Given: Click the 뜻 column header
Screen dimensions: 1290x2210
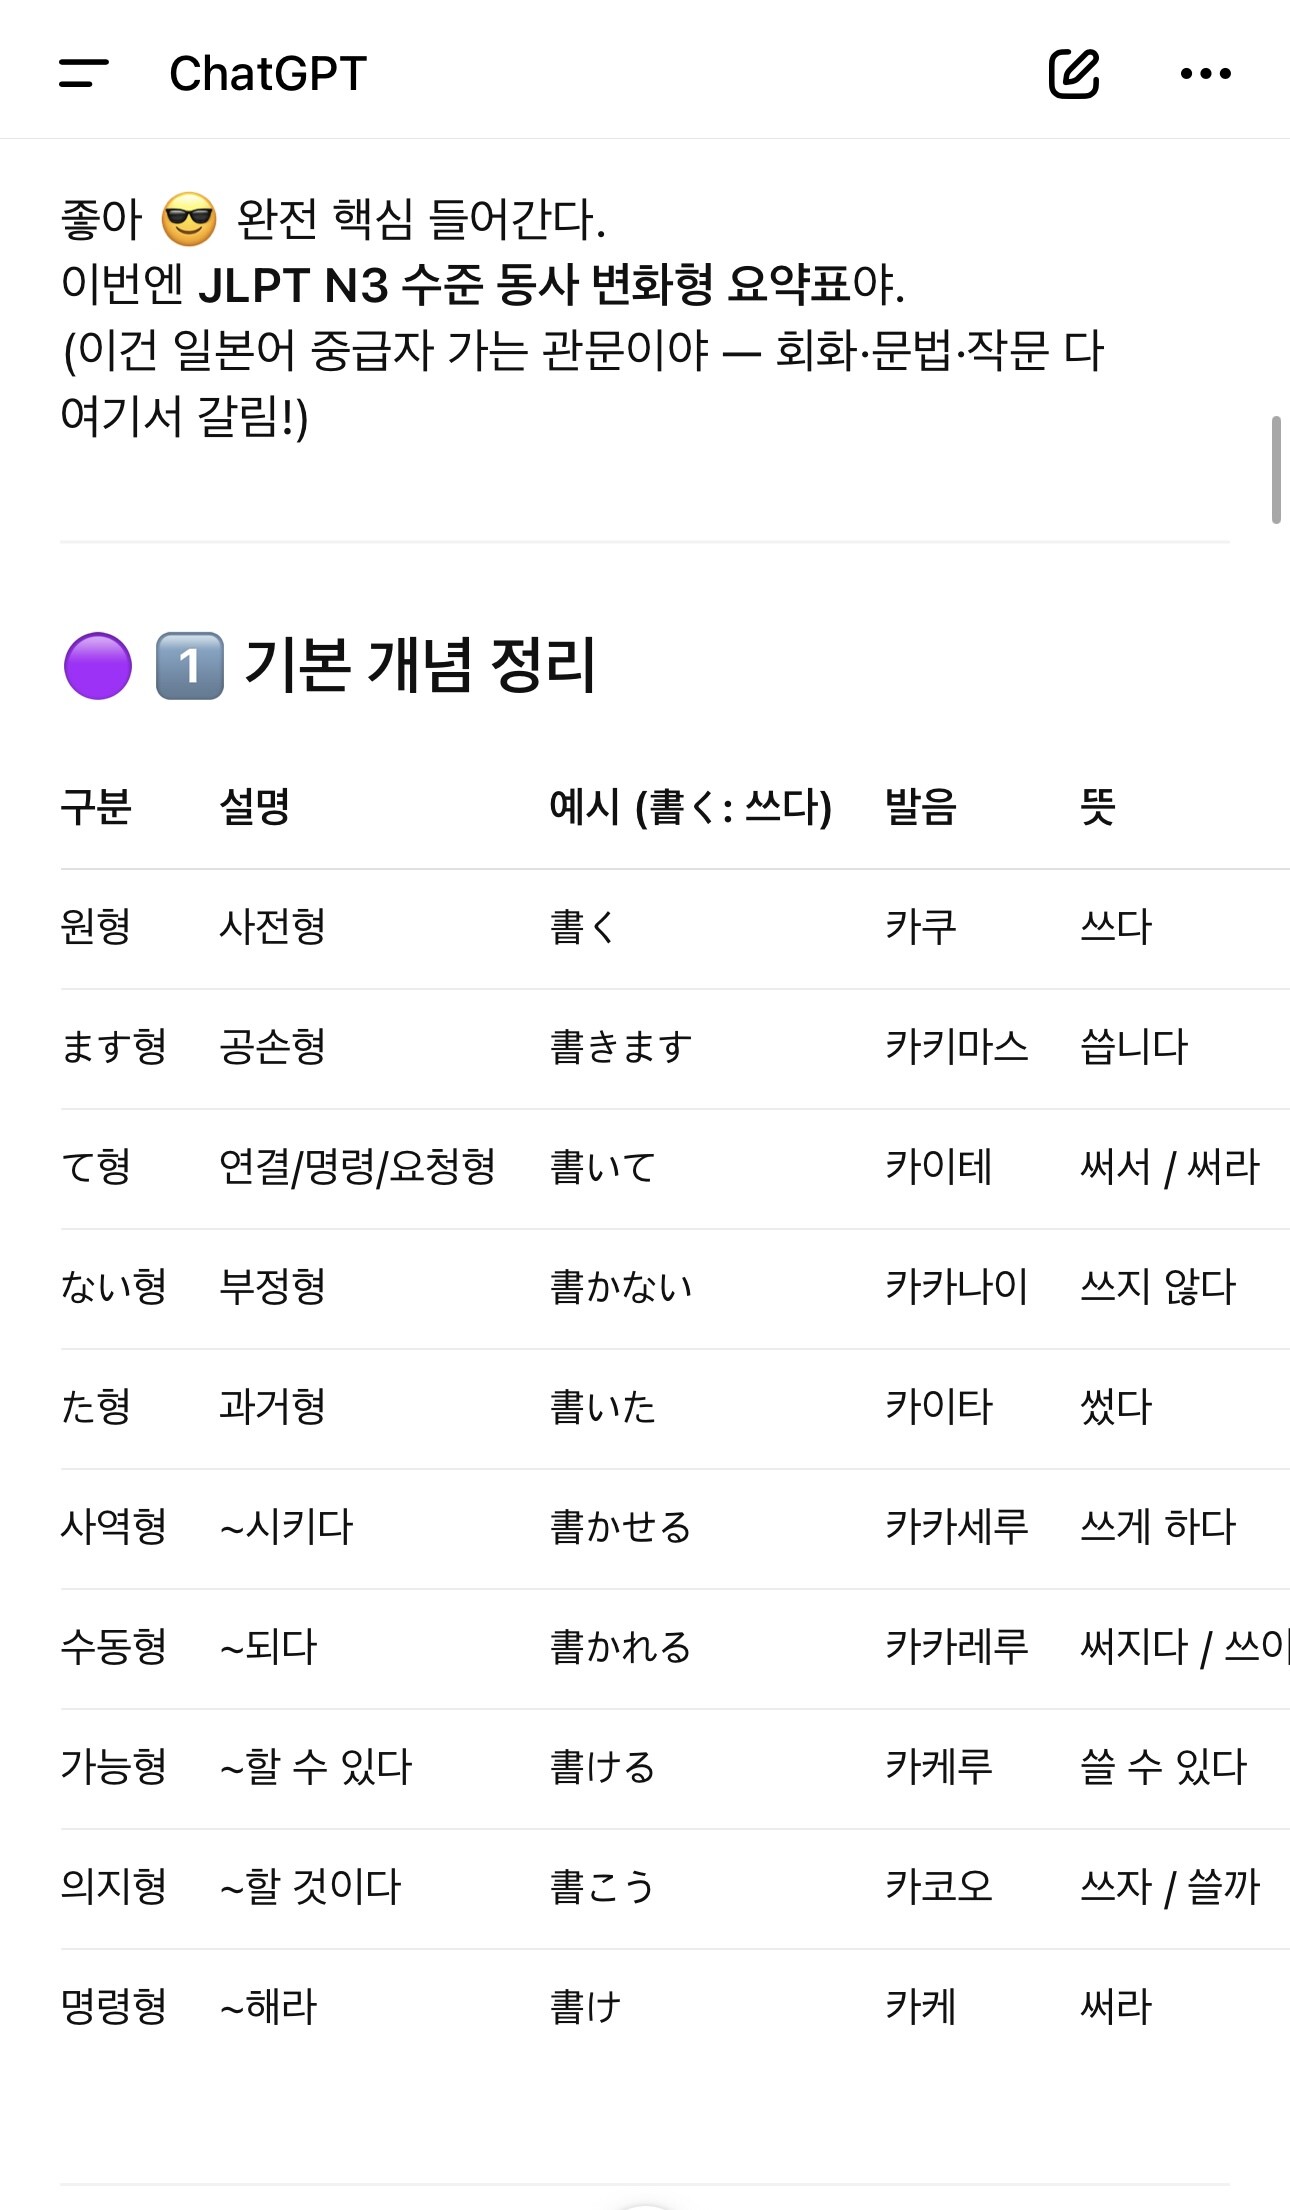Looking at the screenshot, I should click(x=1098, y=807).
